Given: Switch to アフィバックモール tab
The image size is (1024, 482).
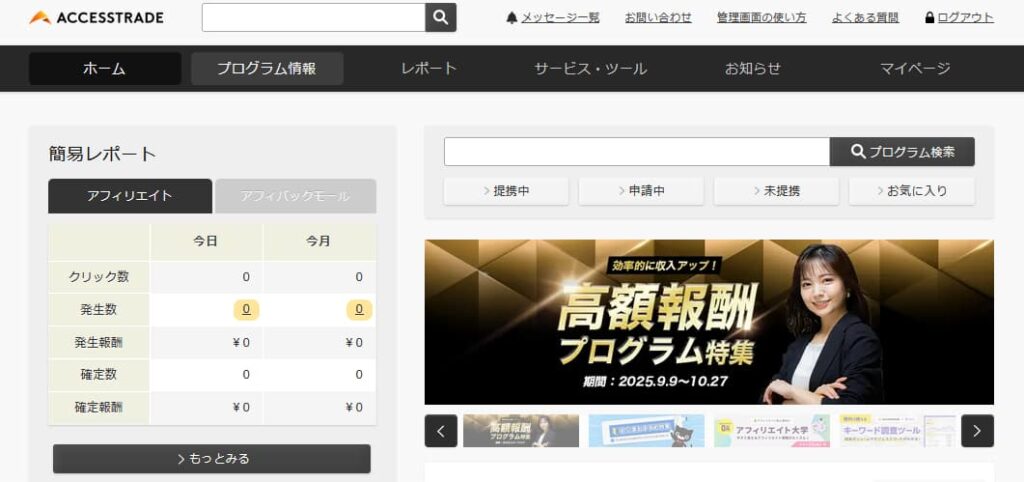Looking at the screenshot, I should (295, 196).
